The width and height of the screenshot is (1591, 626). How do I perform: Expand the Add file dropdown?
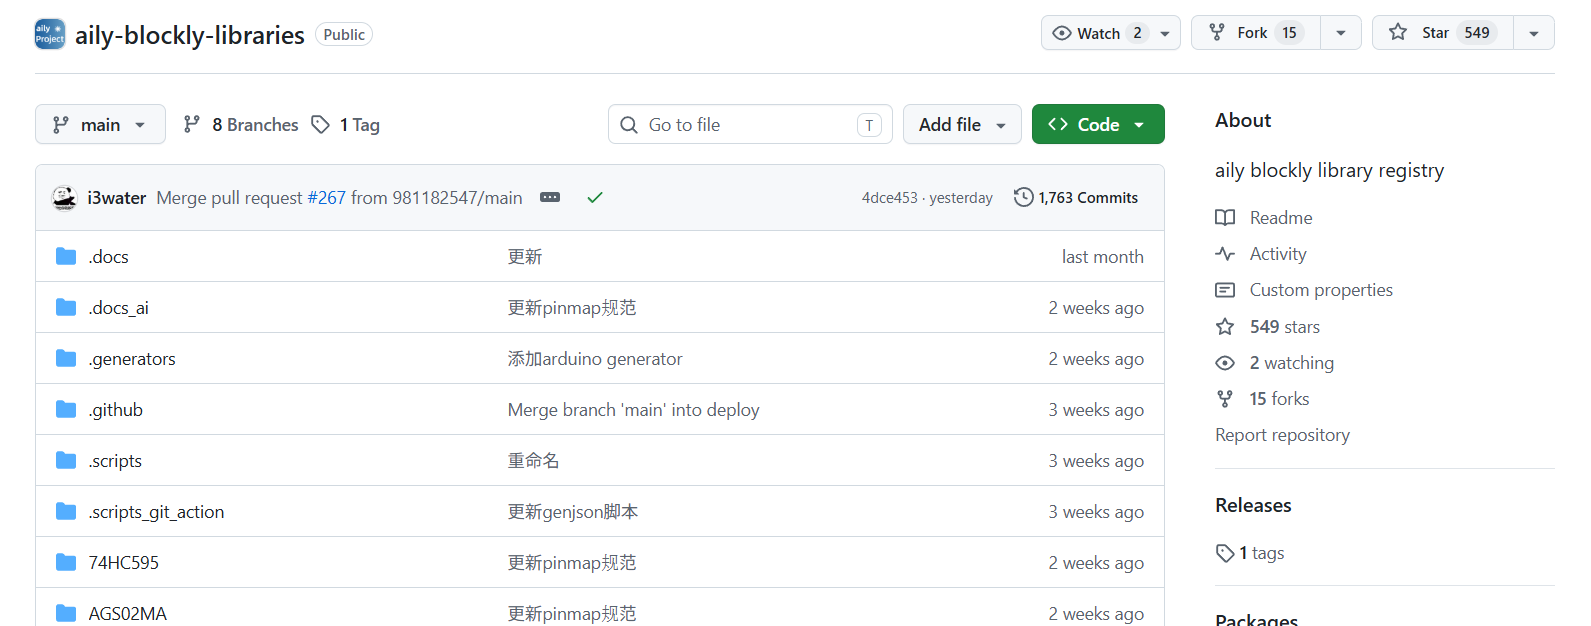[x=962, y=124]
